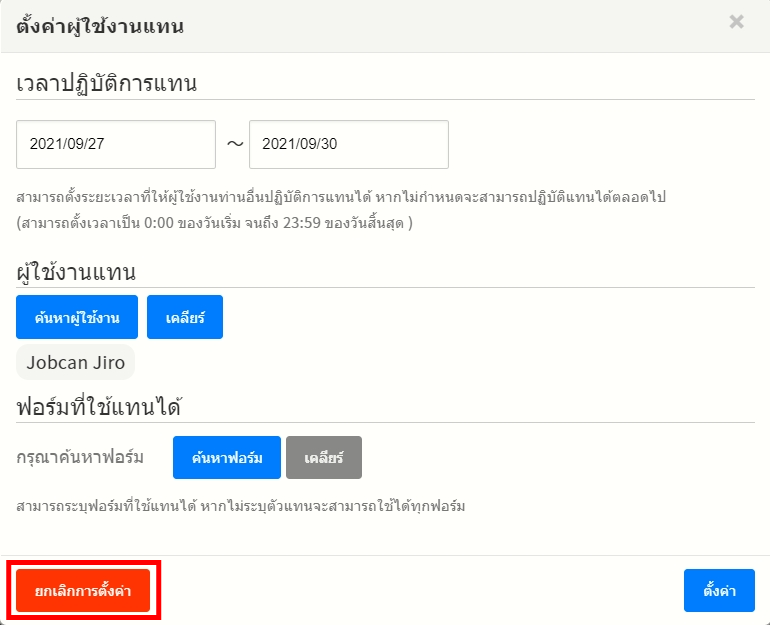
Task: Click the ฟอร์มที่ใช้แทนได้ section heading
Action: pyautogui.click(x=98, y=407)
